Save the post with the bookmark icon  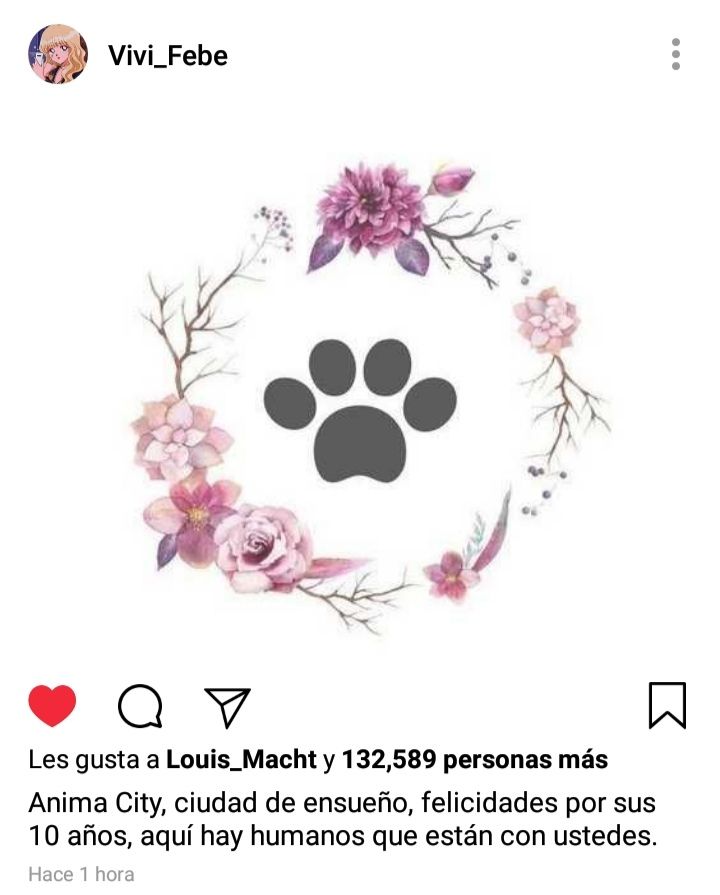(667, 705)
